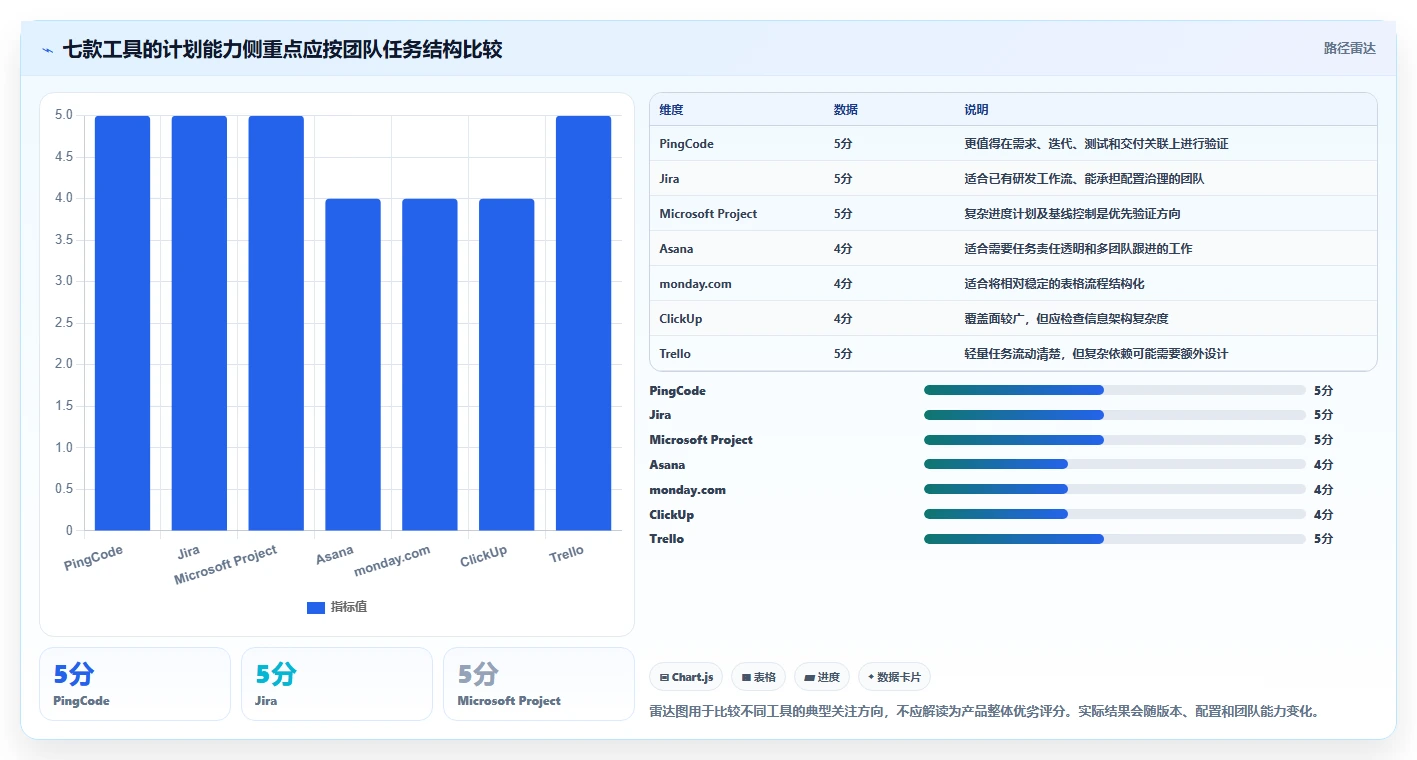Screen dimensions: 1417x760
Task: Click the description 适合将相对稳定的表格流程结构化
Action: point(1054,284)
